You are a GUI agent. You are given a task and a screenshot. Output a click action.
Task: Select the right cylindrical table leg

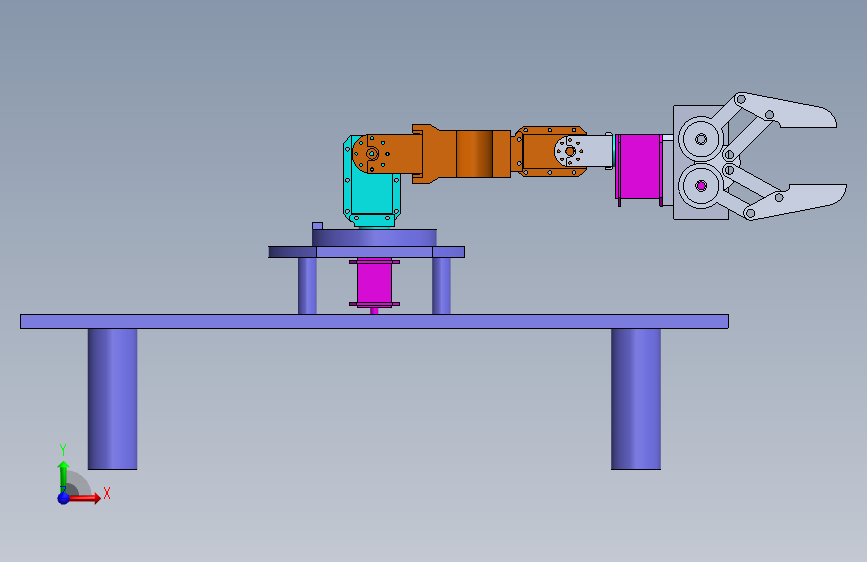pyautogui.click(x=636, y=399)
